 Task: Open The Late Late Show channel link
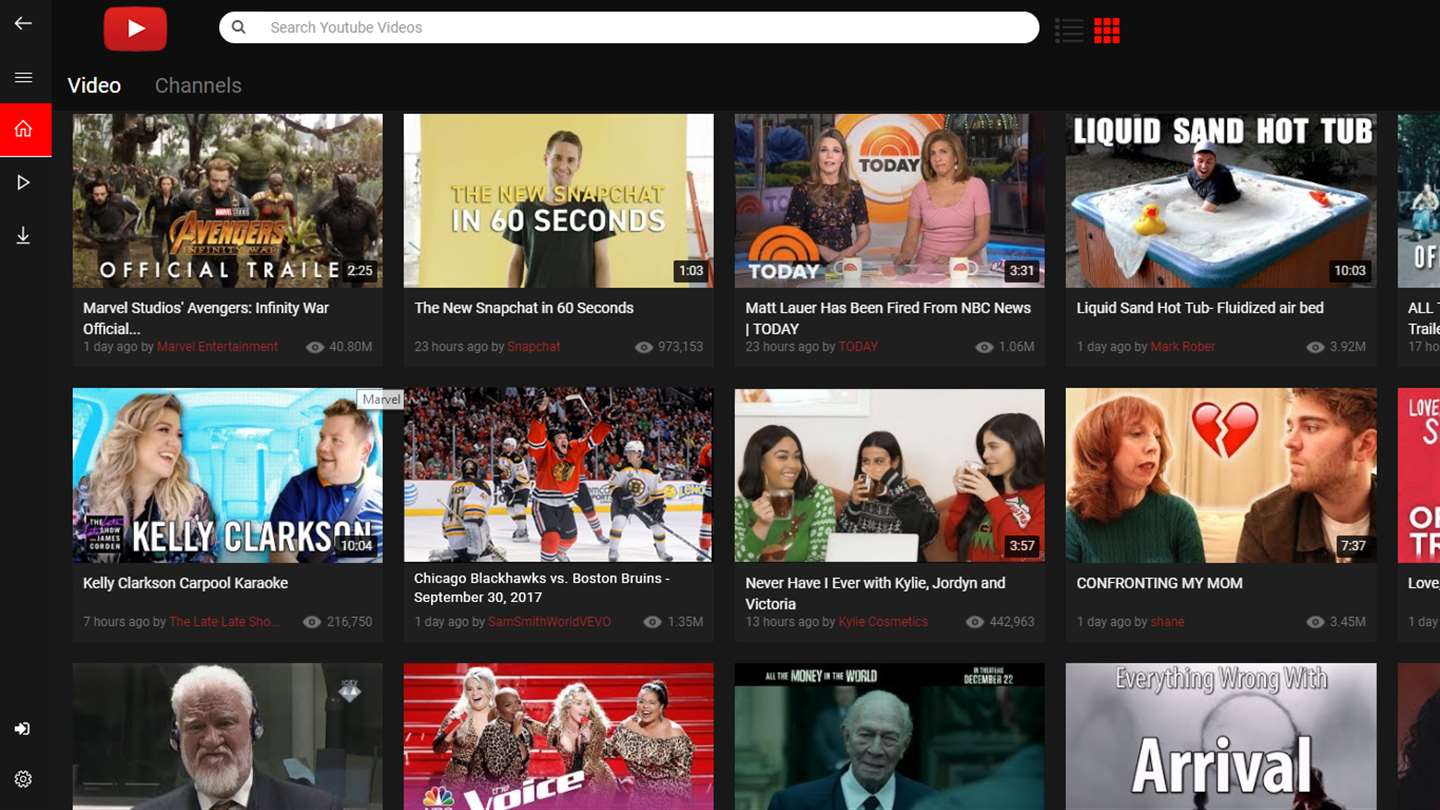pyautogui.click(x=225, y=622)
